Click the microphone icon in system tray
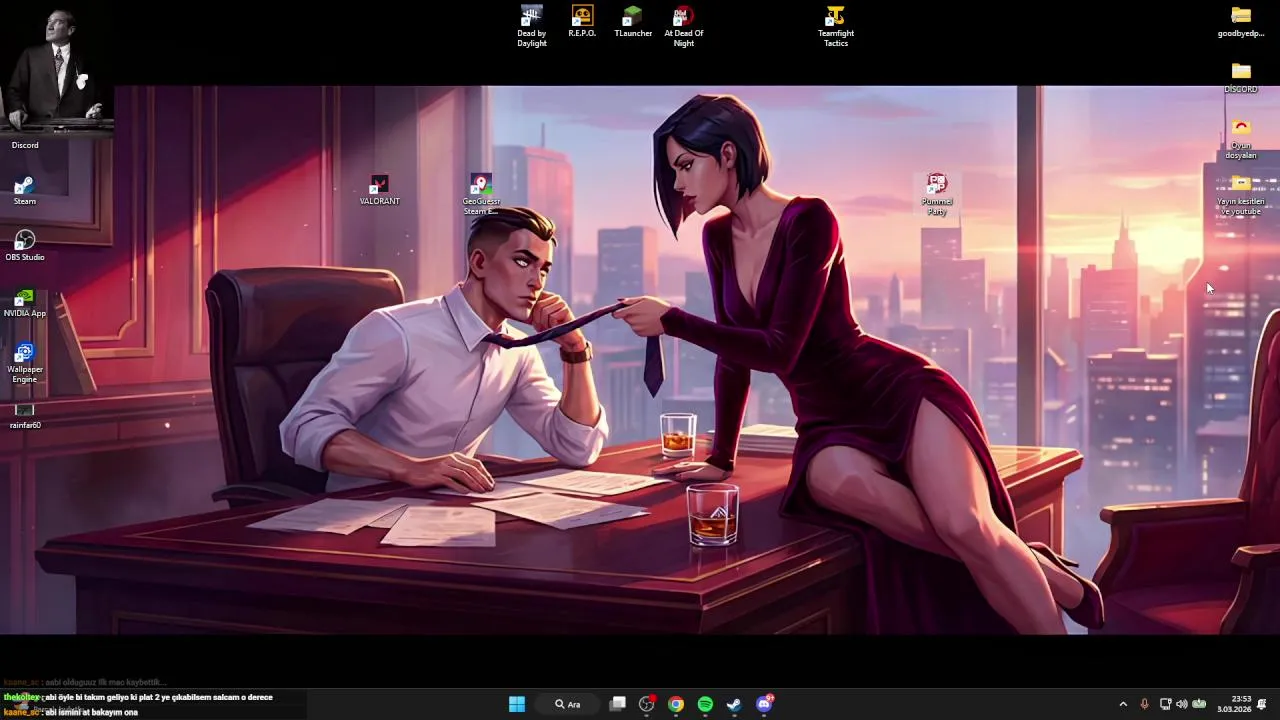This screenshot has height=720, width=1280. [1145, 704]
